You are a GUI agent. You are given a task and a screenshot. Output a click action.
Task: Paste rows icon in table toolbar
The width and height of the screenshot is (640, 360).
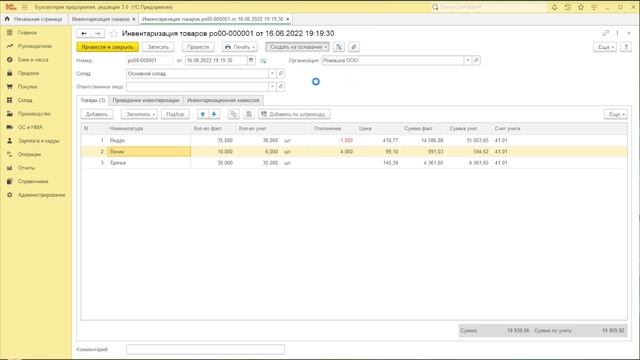[x=249, y=114]
